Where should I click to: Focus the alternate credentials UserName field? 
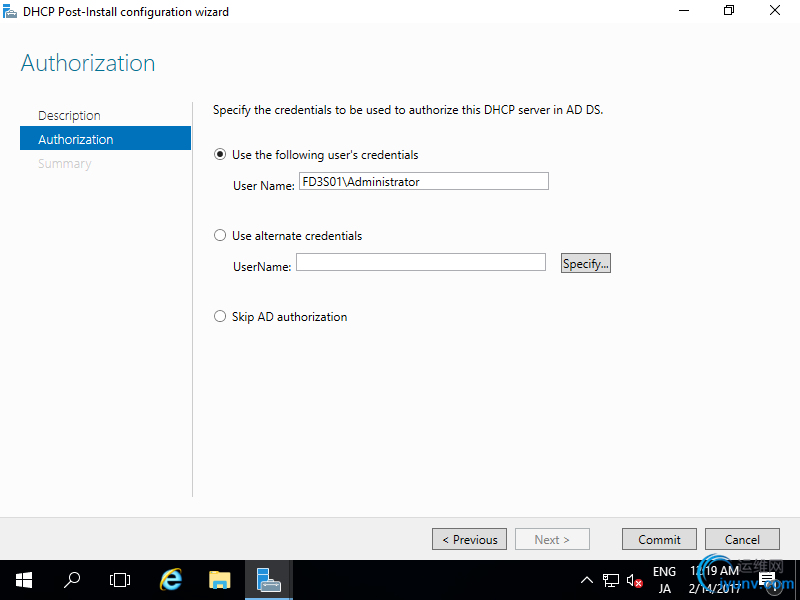coord(421,262)
